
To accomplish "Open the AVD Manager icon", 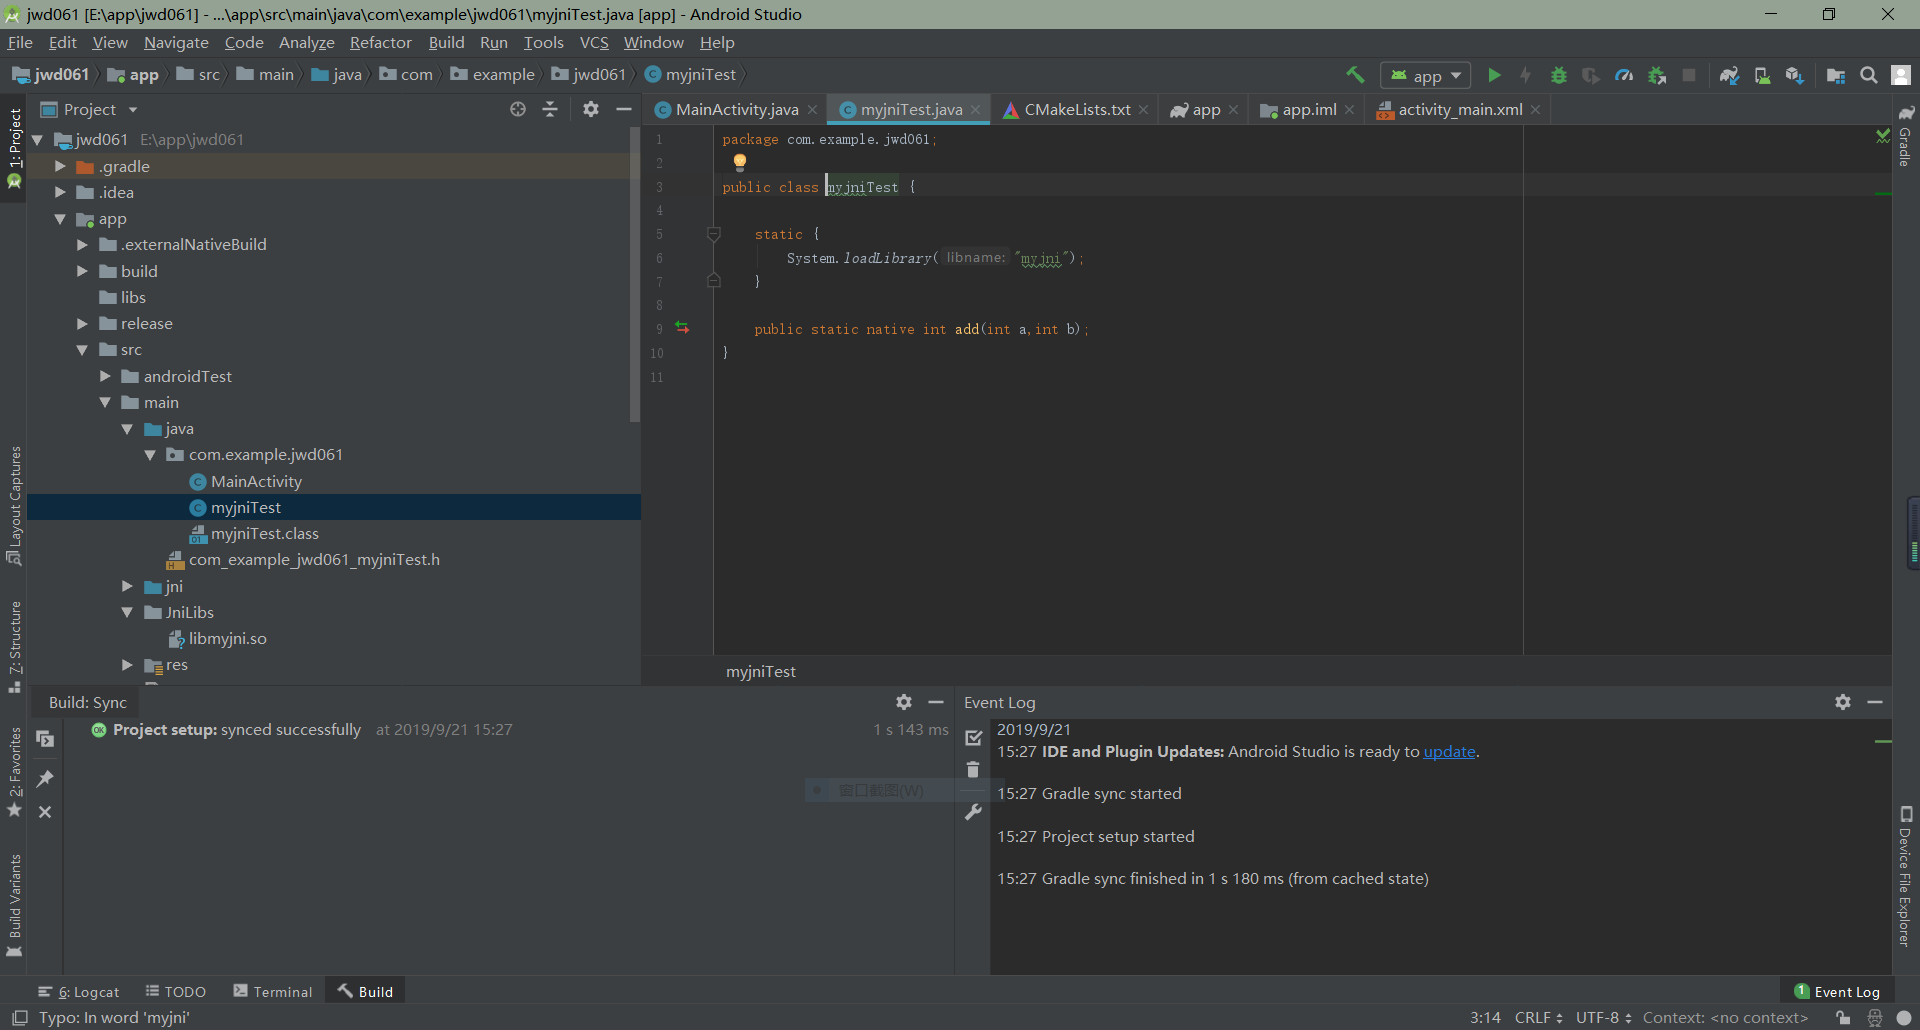I will 1762,75.
